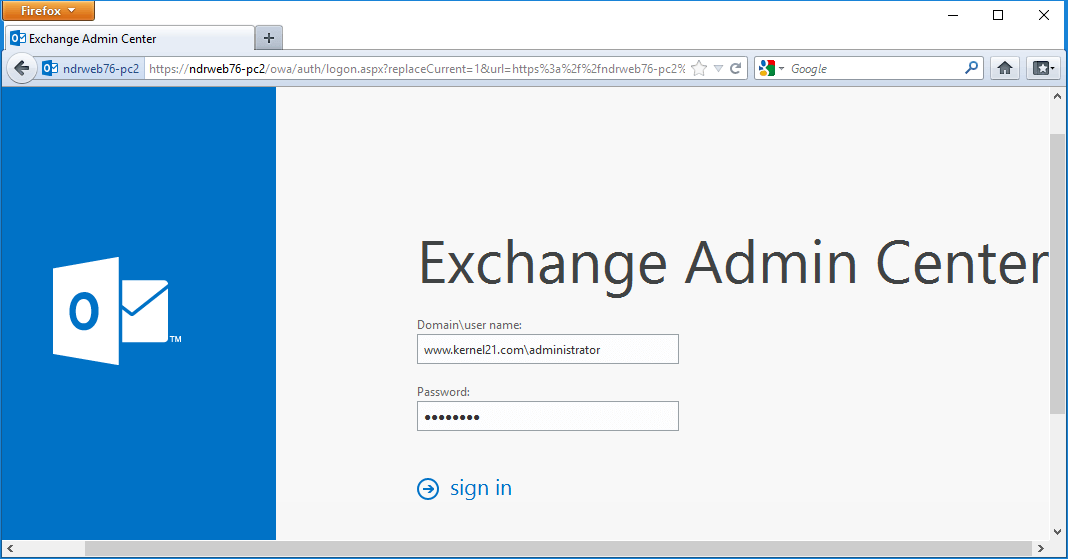The width and height of the screenshot is (1068, 559).
Task: Click inside the Google search box
Action: (875, 69)
